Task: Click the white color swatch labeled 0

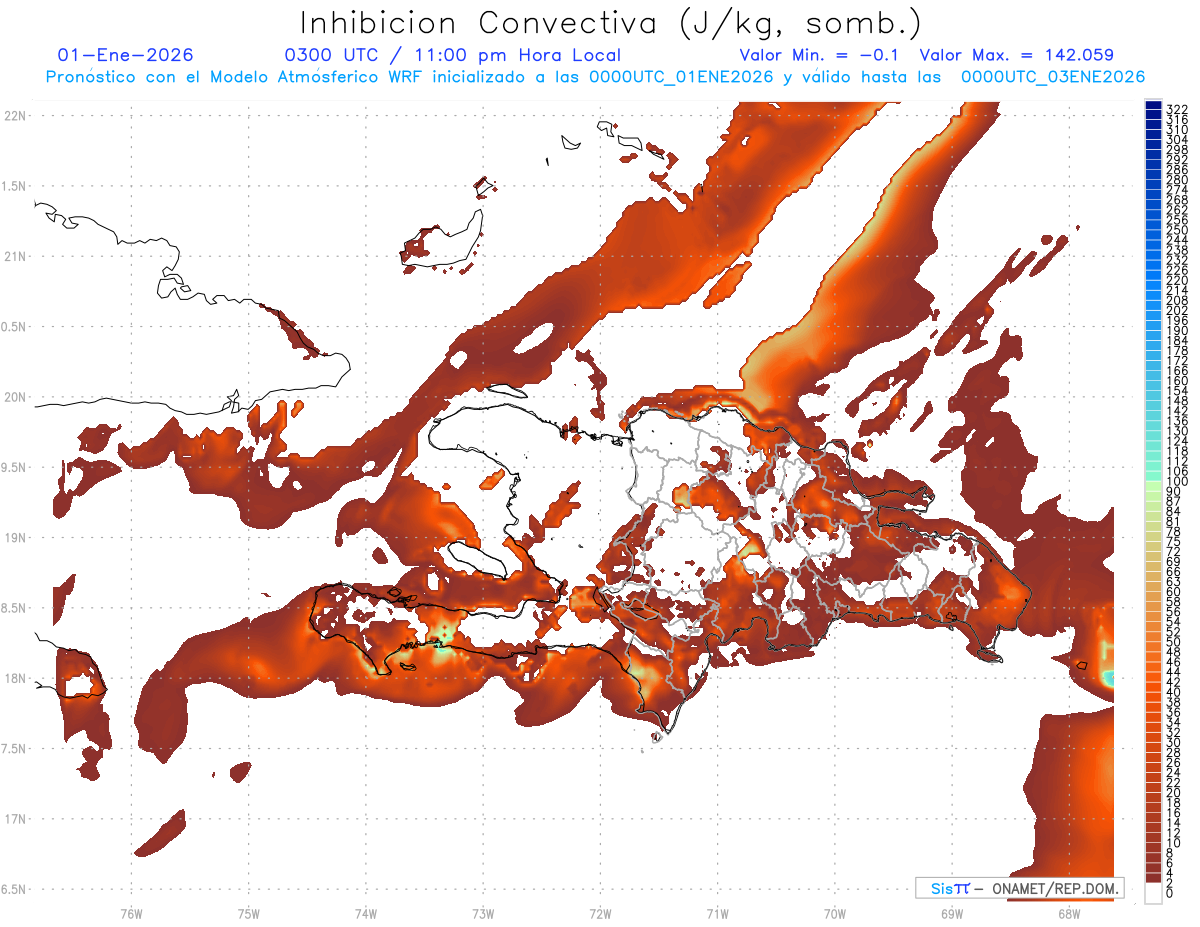Action: click(1153, 894)
